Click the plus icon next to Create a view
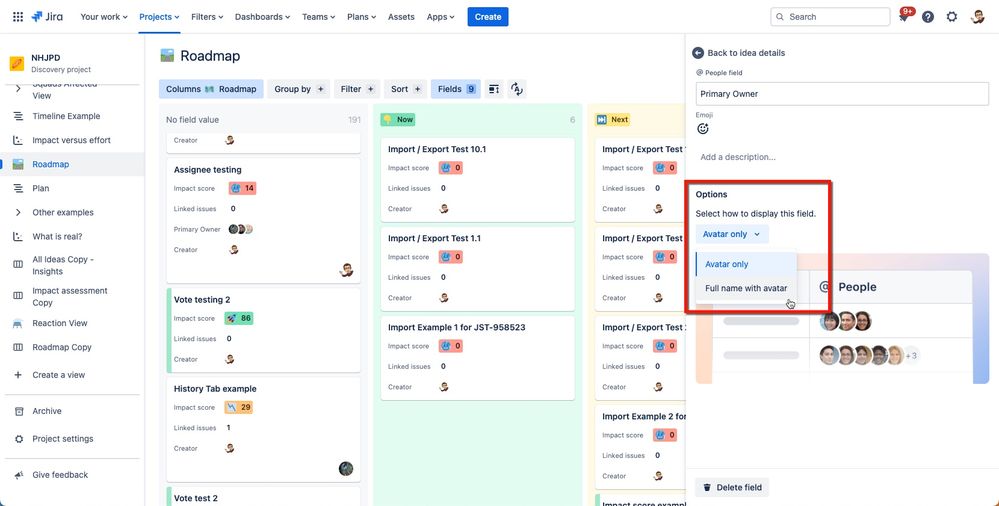Screen dimensions: 999x506 [x=18, y=375]
